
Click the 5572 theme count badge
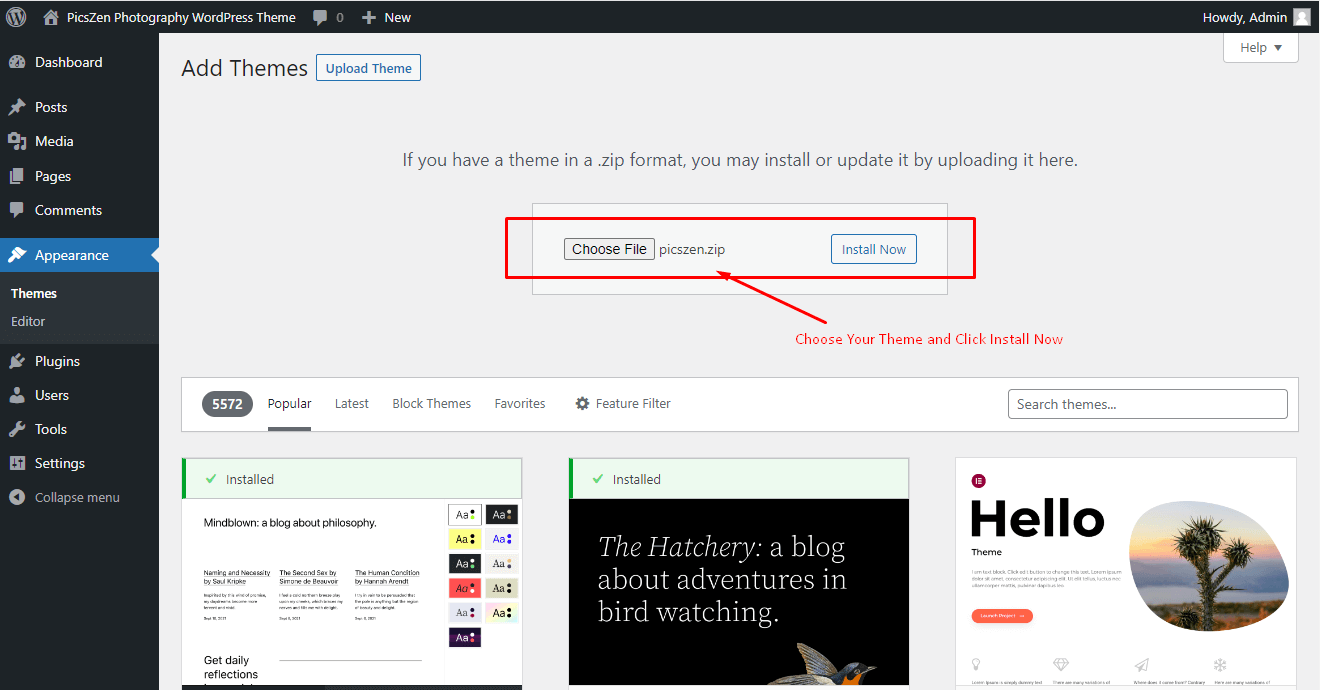coord(227,404)
